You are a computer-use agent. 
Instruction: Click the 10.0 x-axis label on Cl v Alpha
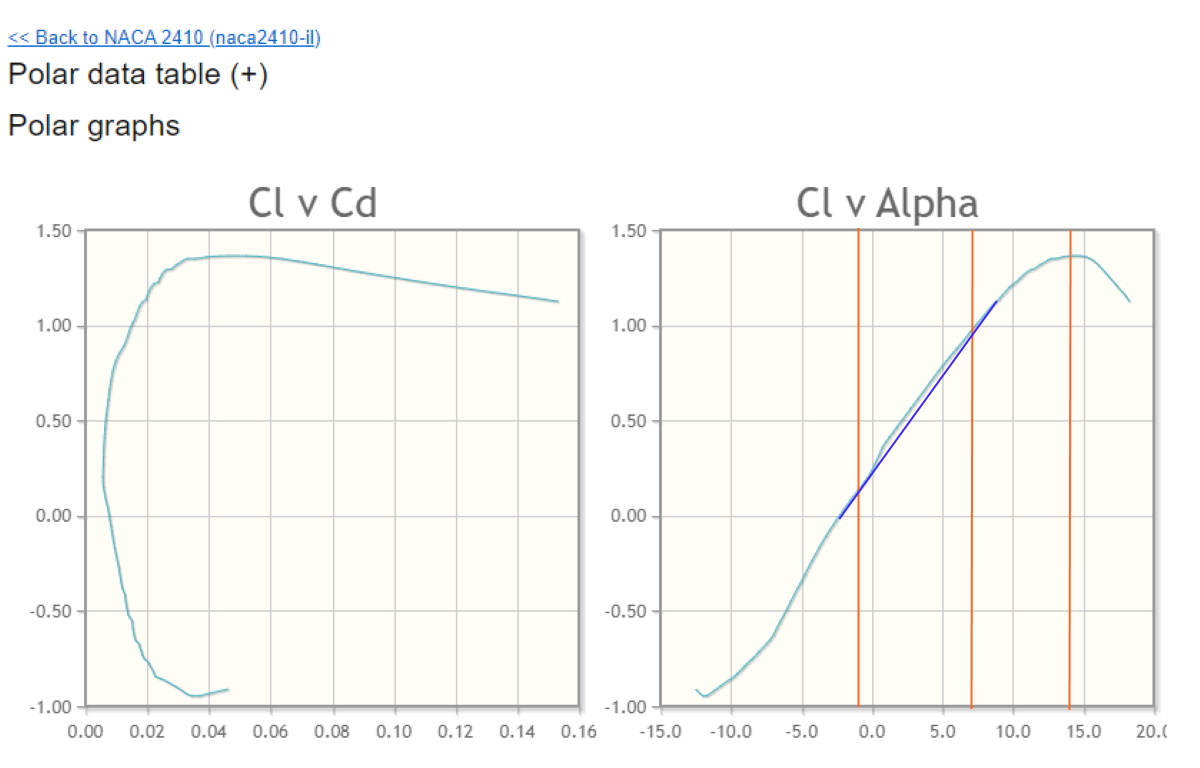(1013, 731)
